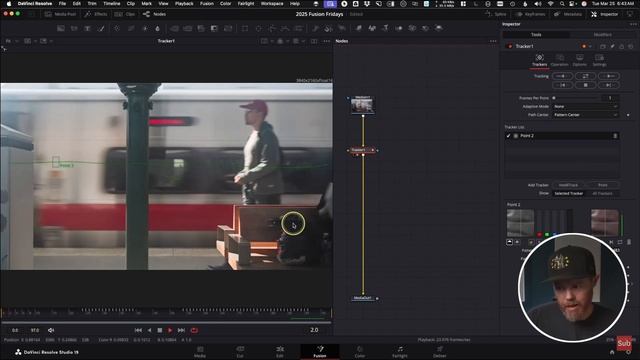The width and height of the screenshot is (640, 360).
Task: Open the viewer layout dropdown
Action: coord(30,41)
